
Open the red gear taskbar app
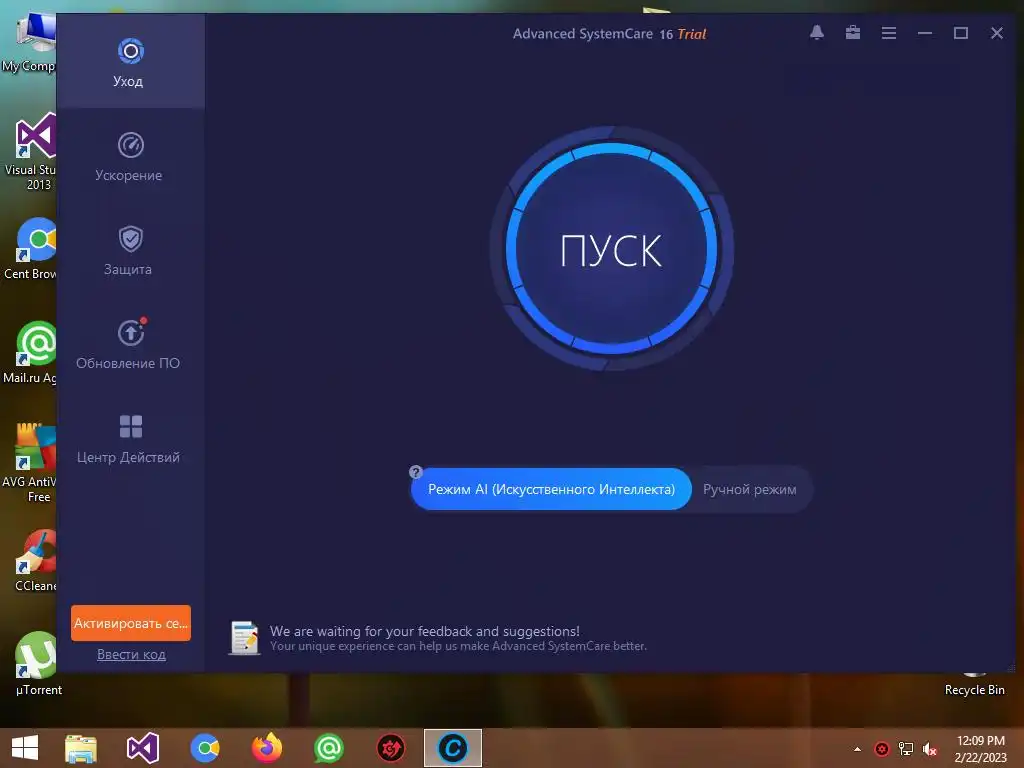[391, 748]
